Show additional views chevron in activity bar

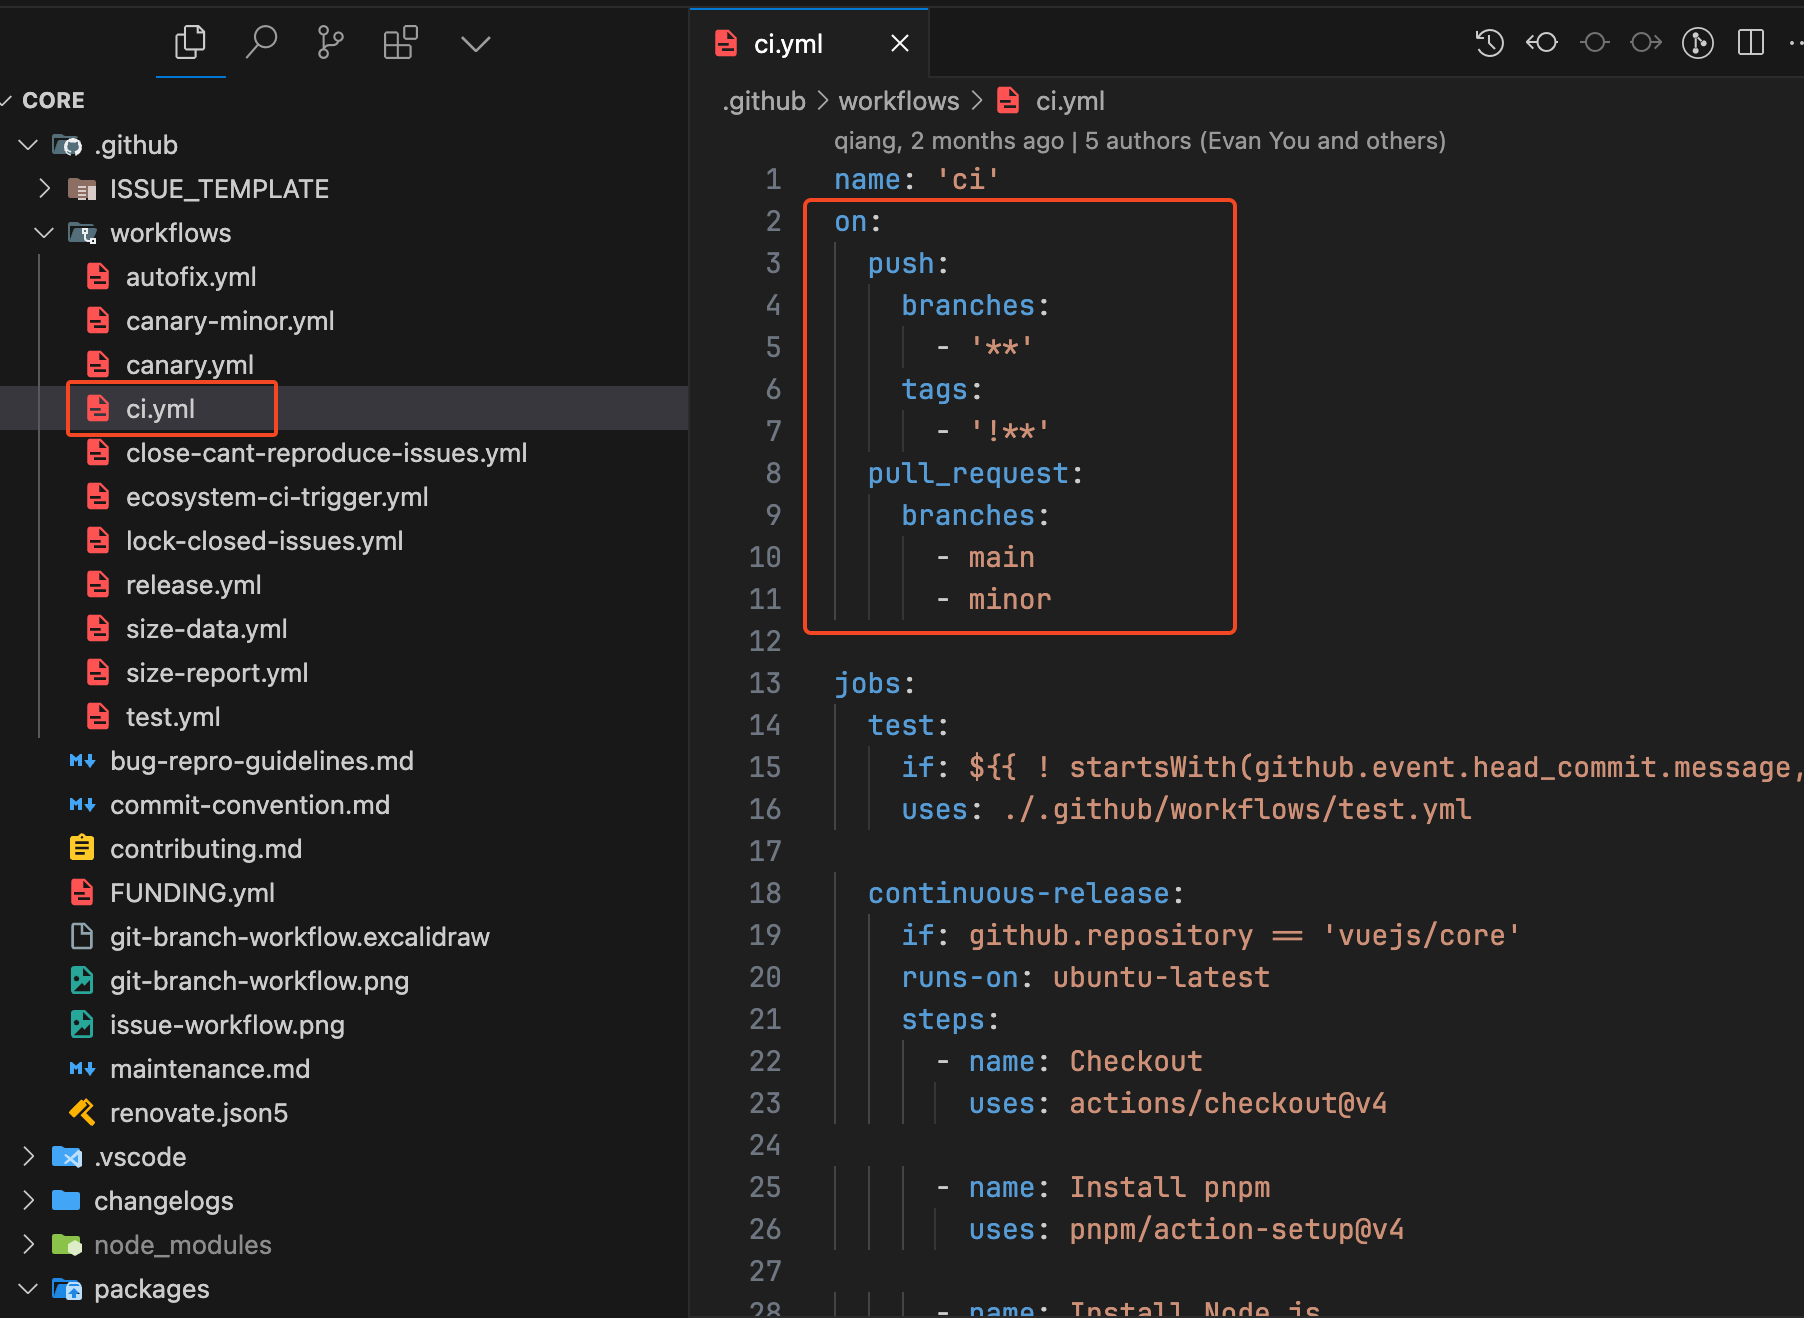[x=475, y=44]
